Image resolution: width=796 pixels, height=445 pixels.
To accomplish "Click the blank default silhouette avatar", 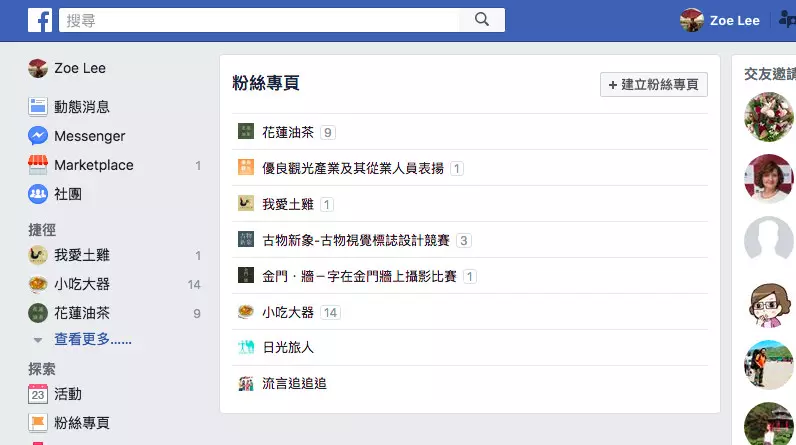I will (769, 241).
